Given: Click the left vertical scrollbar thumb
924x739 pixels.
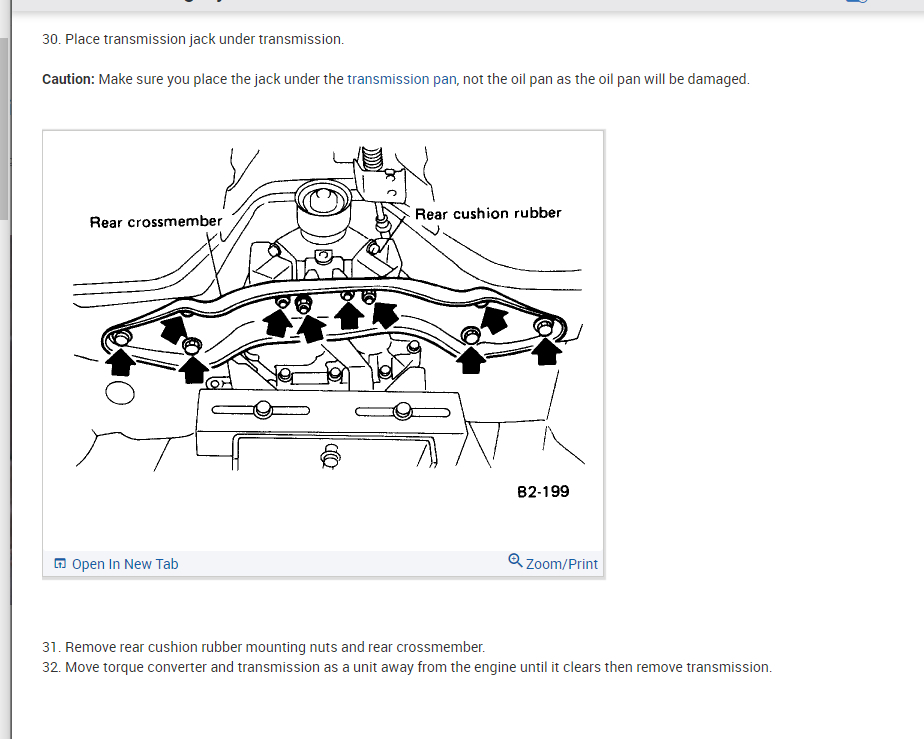Looking at the screenshot, I should coord(4,128).
